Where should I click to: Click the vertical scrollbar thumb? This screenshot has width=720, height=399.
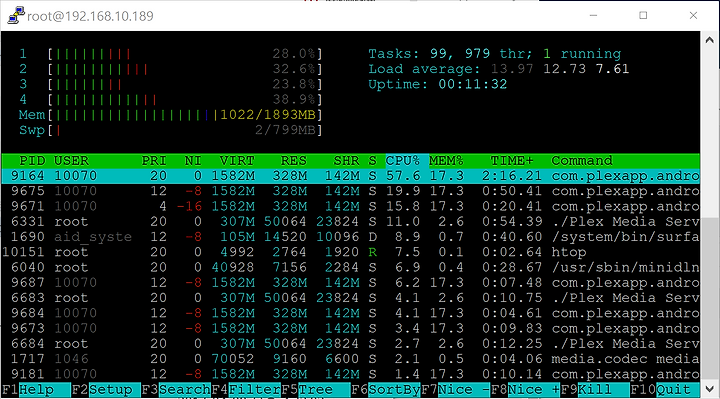(x=709, y=298)
